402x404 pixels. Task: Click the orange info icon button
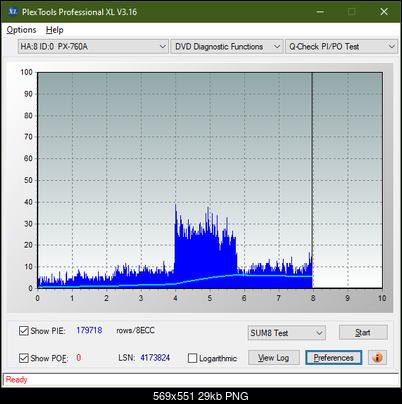377,358
